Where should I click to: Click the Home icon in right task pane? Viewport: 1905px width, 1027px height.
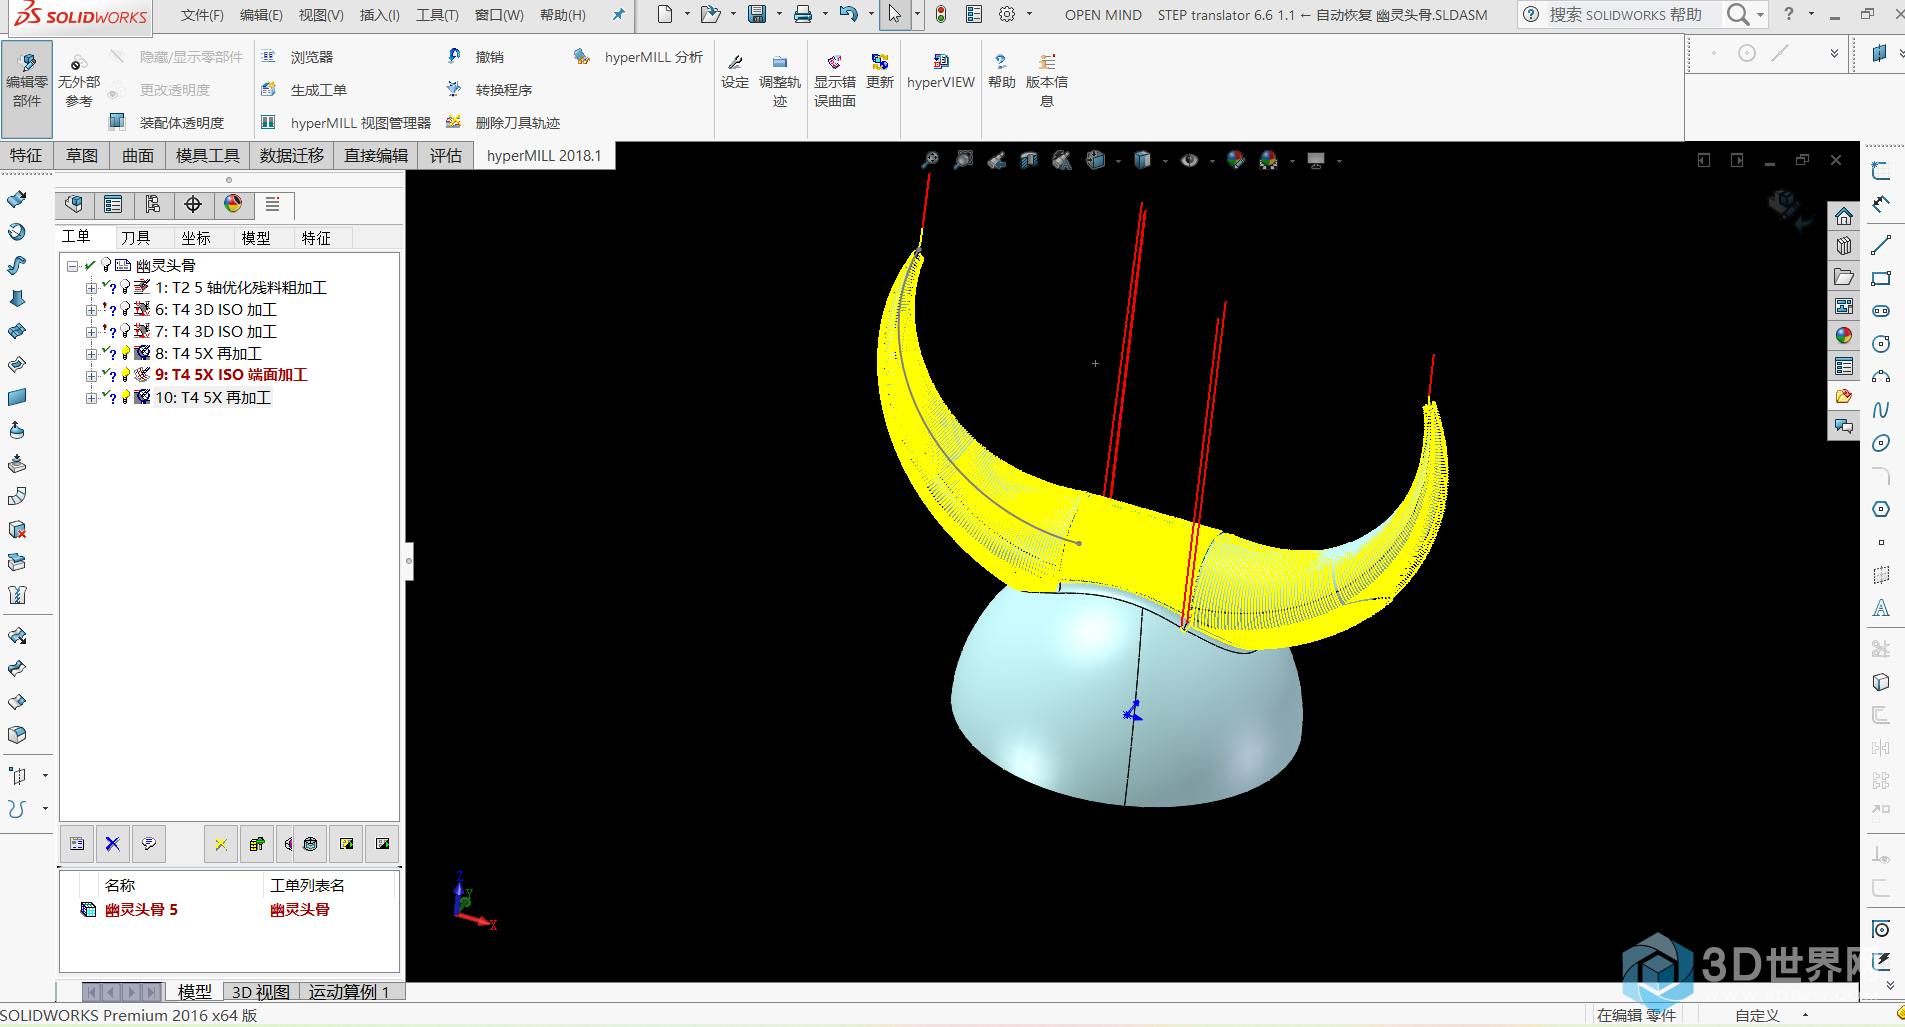tap(1844, 217)
